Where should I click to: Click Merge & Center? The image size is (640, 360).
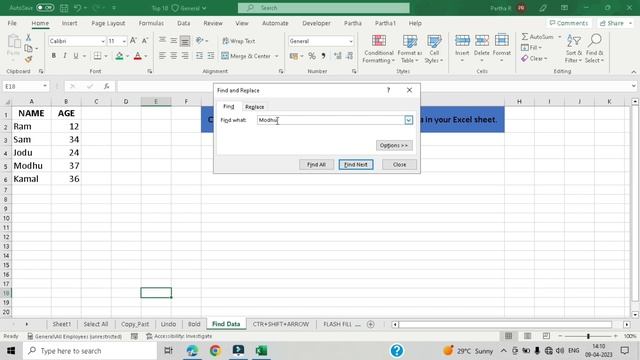247,56
